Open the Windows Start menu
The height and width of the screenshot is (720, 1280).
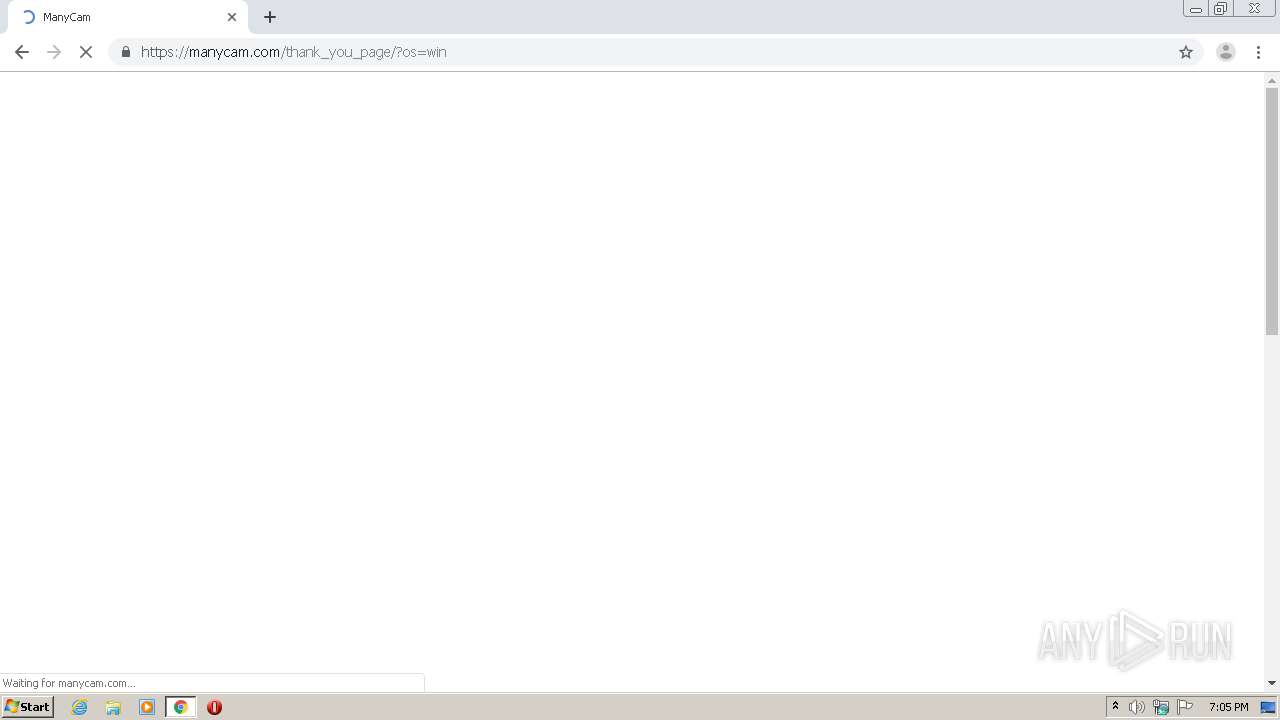[28, 707]
